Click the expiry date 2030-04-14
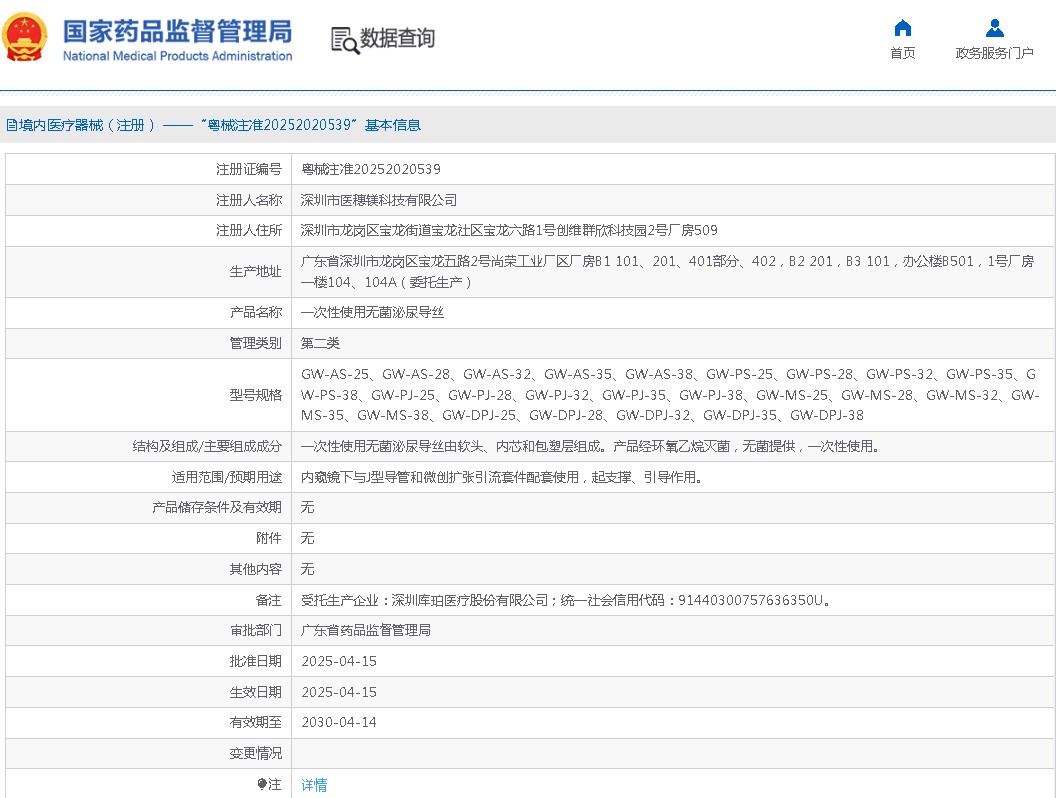This screenshot has width=1056, height=798. pos(339,722)
